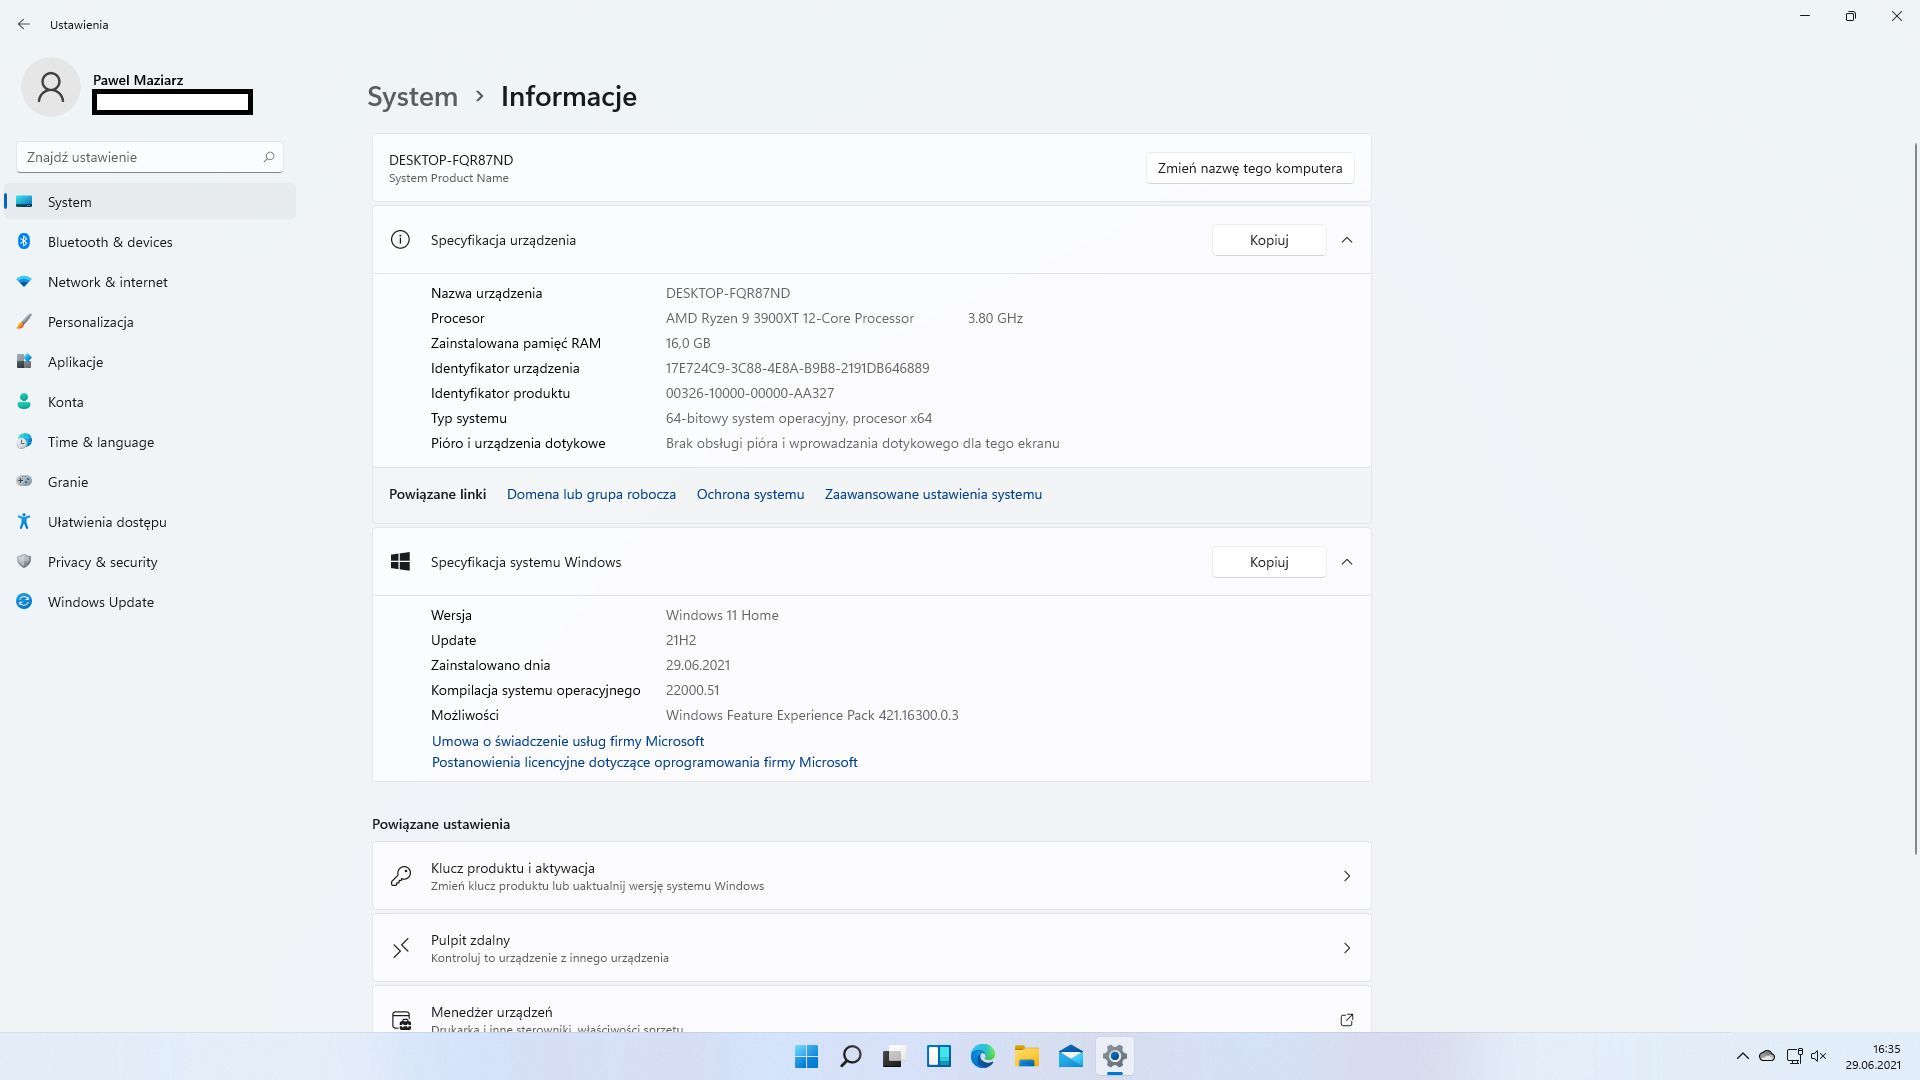This screenshot has height=1080, width=1920.
Task: Click the Windows Update sidebar icon
Action: [x=24, y=601]
